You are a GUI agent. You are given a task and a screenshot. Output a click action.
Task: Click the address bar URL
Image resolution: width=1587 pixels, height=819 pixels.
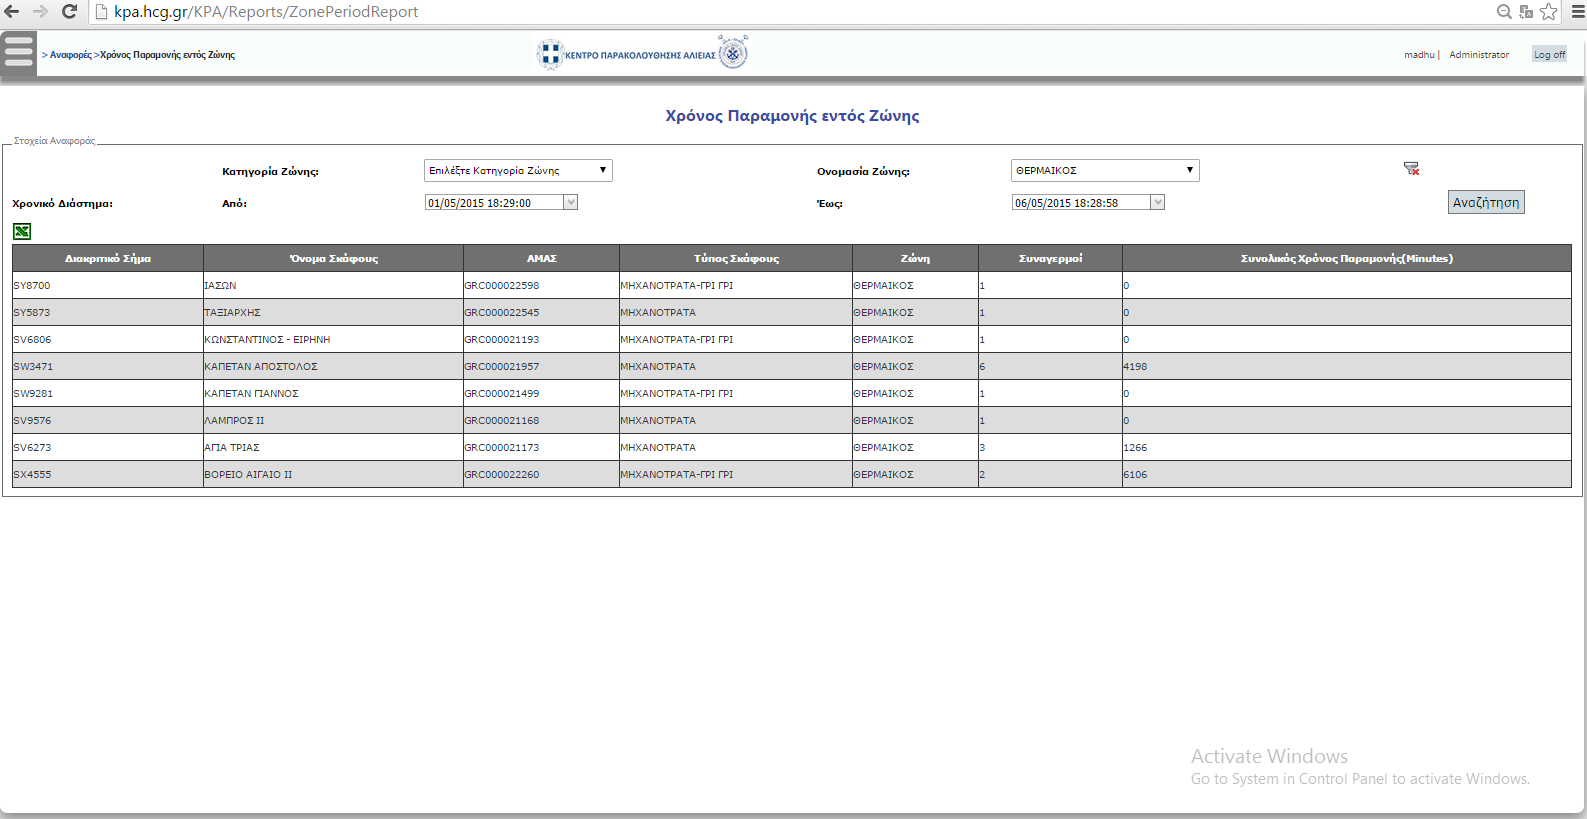point(266,12)
